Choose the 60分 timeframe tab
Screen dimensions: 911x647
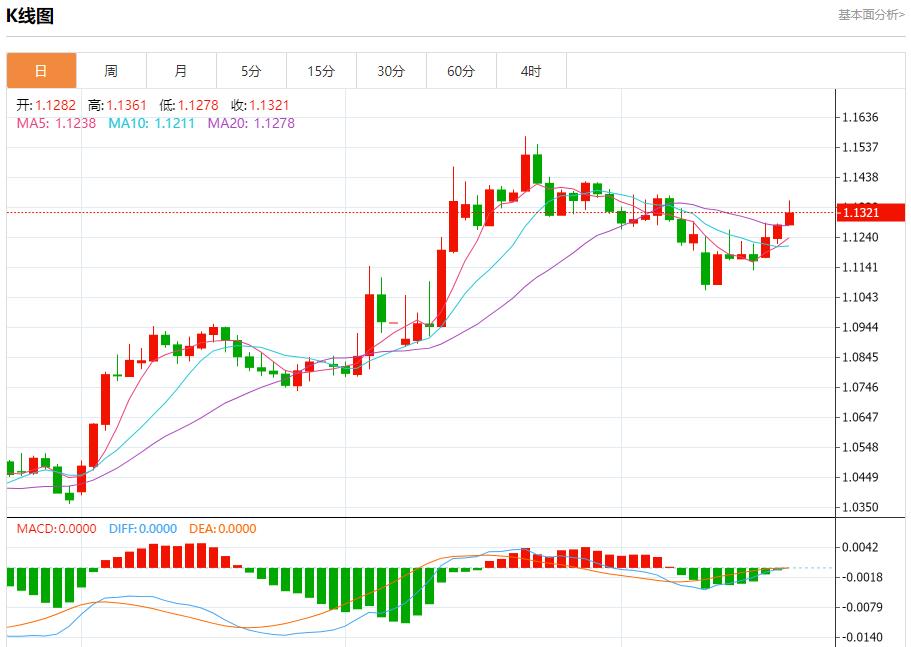click(461, 71)
